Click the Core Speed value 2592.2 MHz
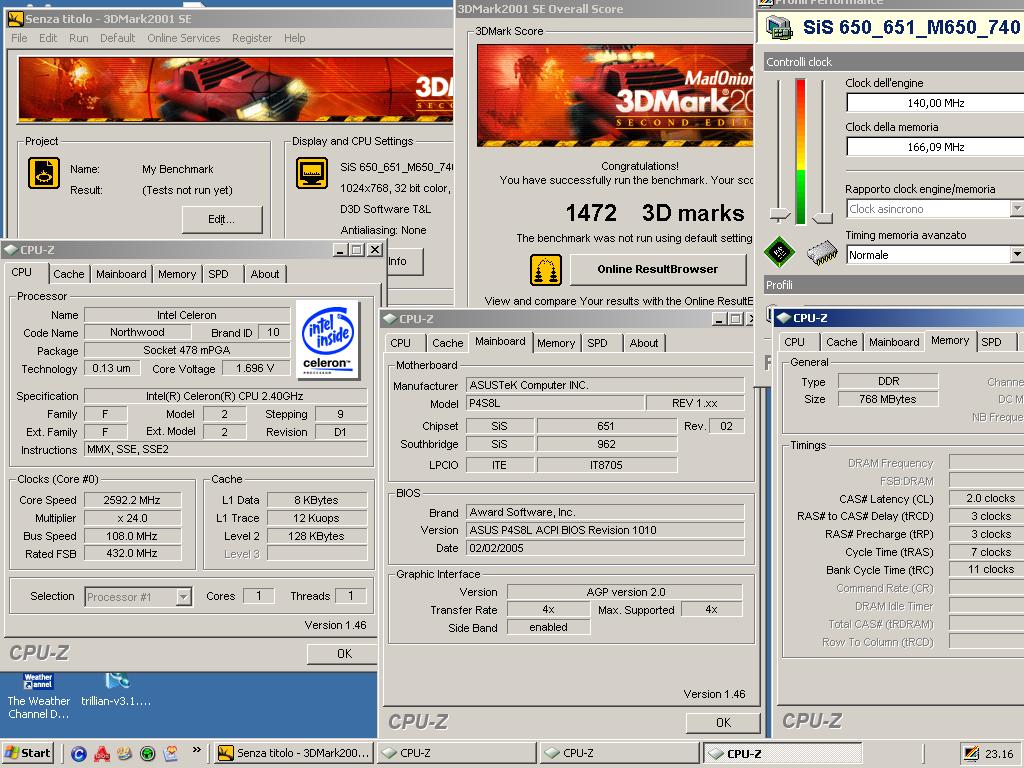The image size is (1024, 768). [x=131, y=500]
